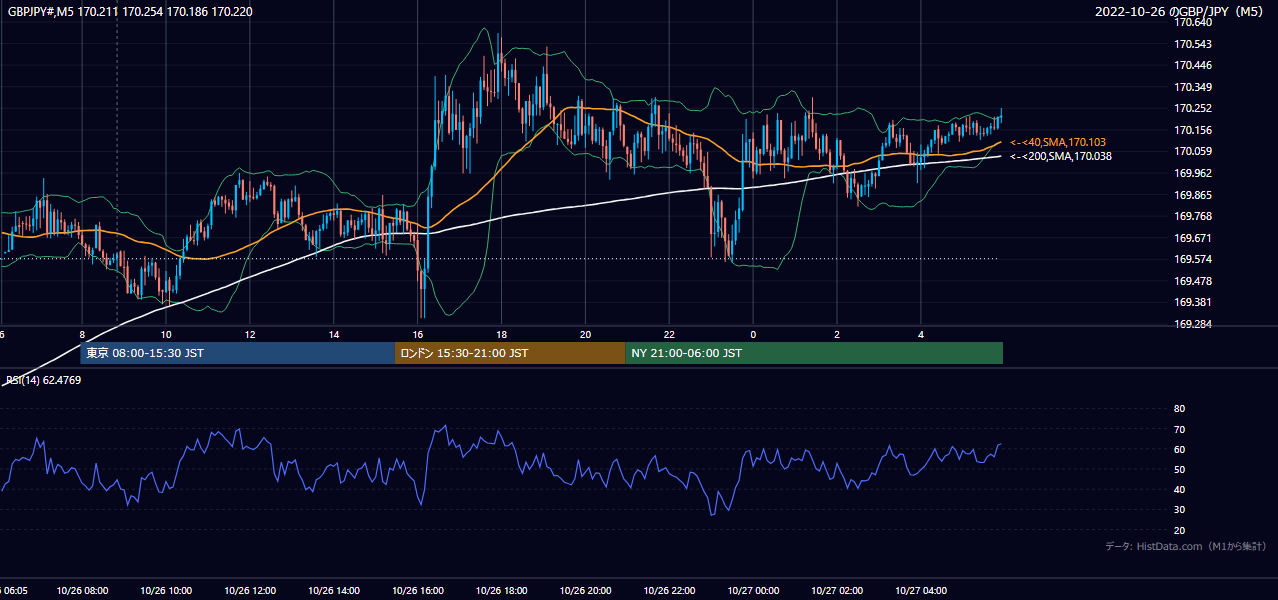Image resolution: width=1278 pixels, height=600 pixels.
Task: Click hour marker 16 above the session bars
Action: pos(418,334)
